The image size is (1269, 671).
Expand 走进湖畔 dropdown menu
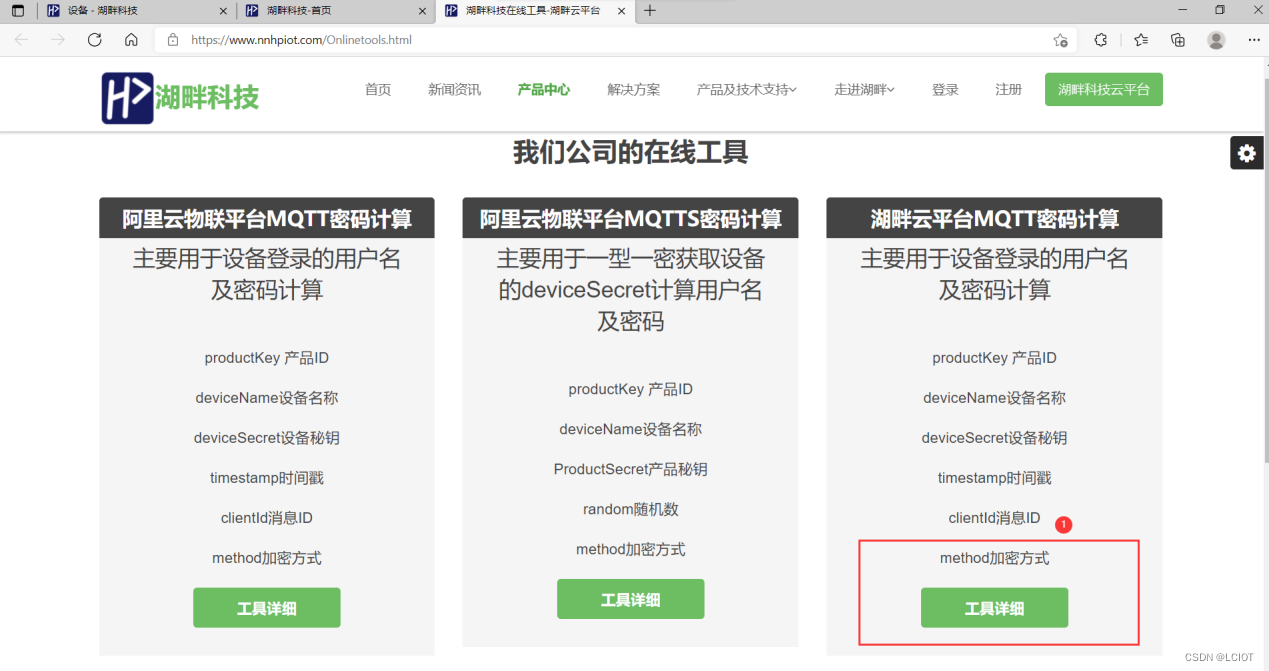pyautogui.click(x=865, y=90)
